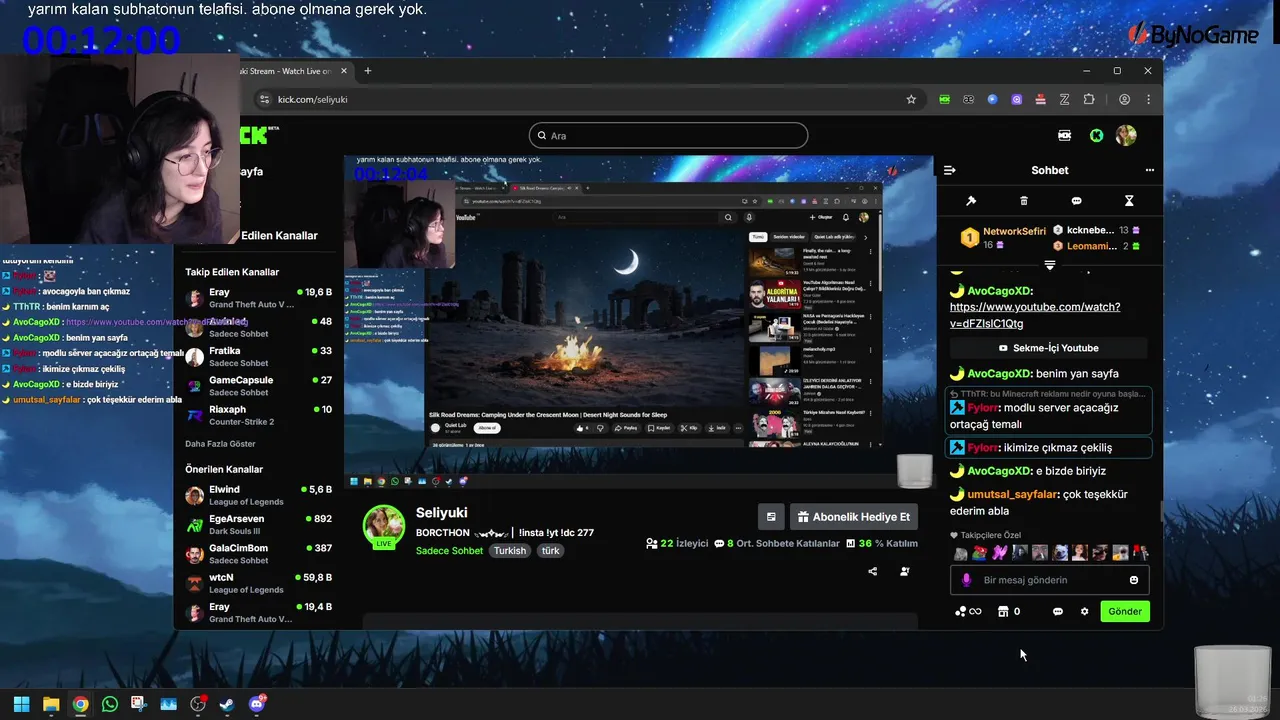Open Chrome three-dot menu
The height and width of the screenshot is (720, 1280).
tap(1148, 99)
